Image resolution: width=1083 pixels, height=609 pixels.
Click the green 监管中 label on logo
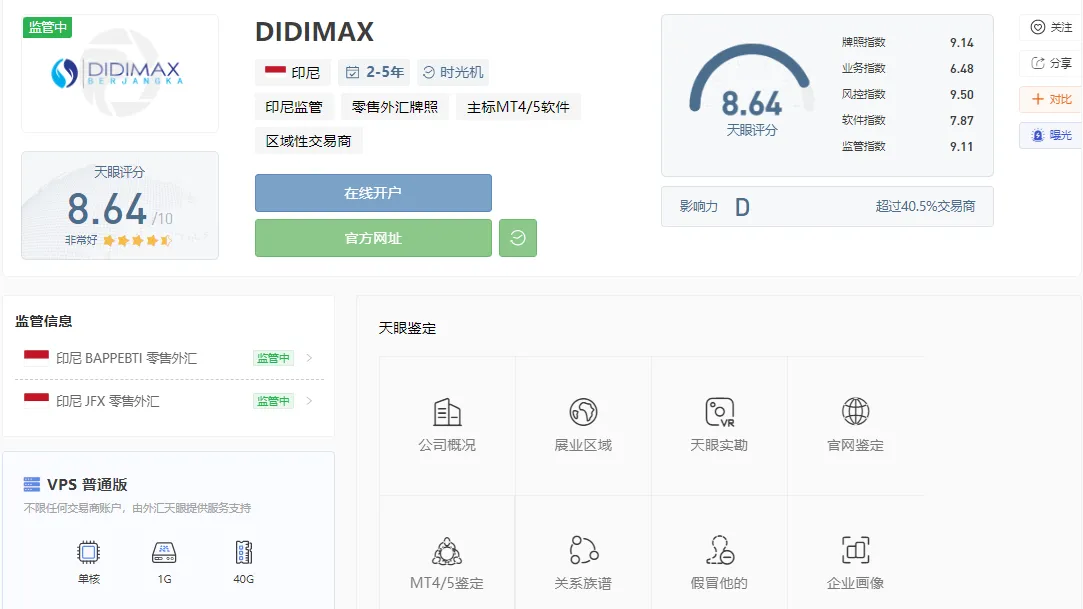point(48,28)
